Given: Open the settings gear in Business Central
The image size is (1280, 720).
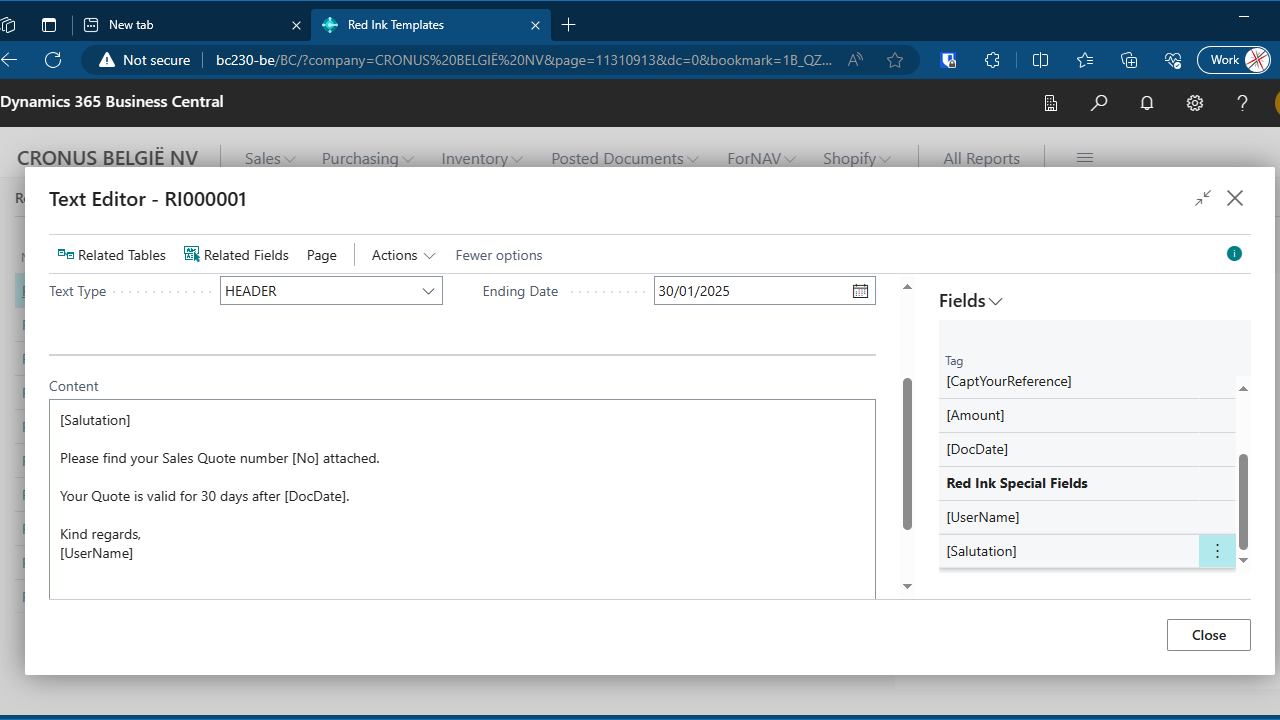Looking at the screenshot, I should pyautogui.click(x=1195, y=102).
